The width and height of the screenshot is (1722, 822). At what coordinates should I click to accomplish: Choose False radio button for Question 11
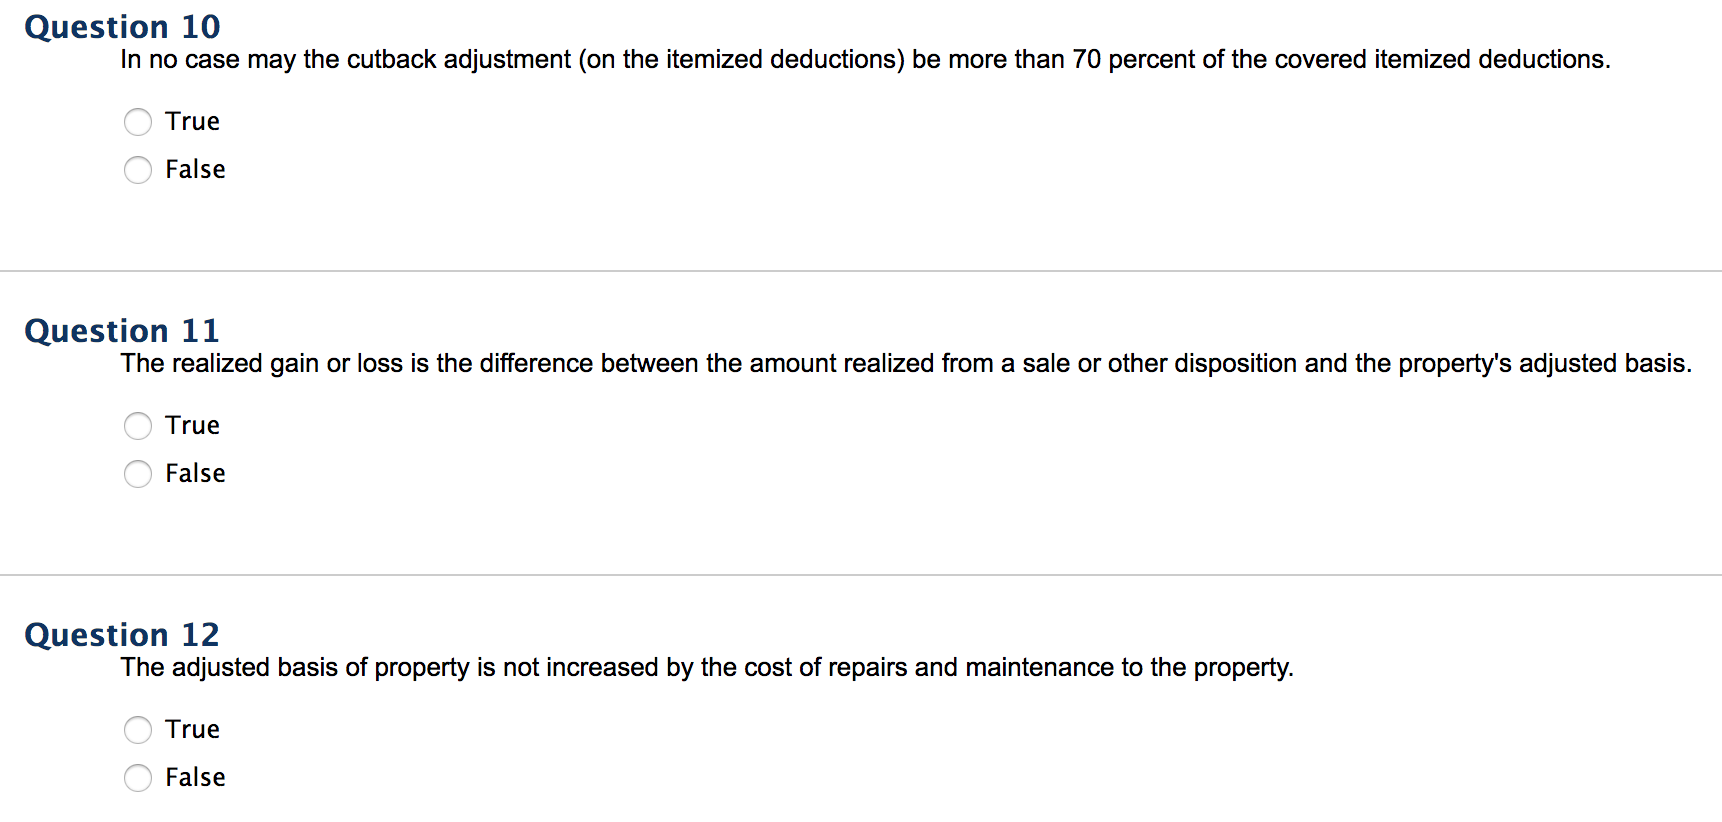tap(138, 474)
